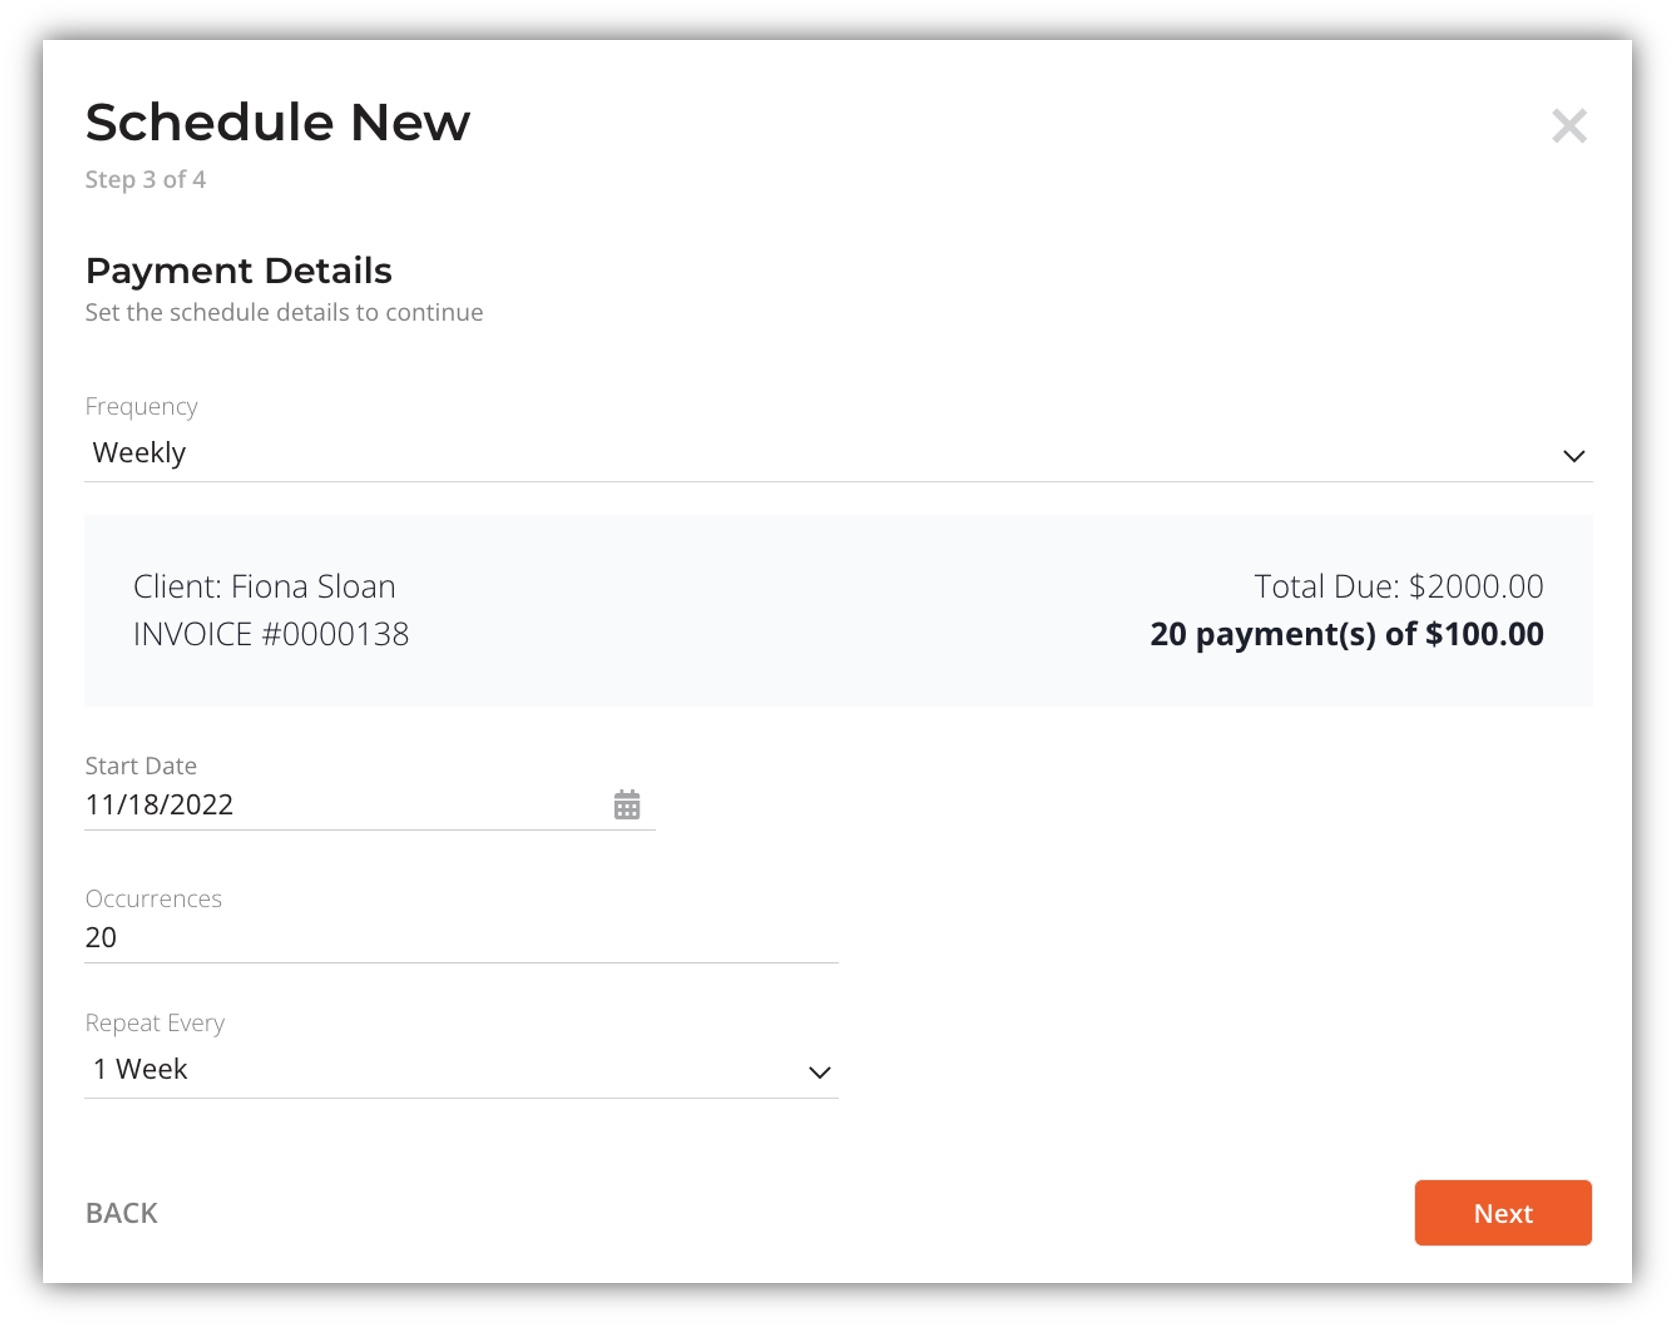Click the INVOICE #0000138 text
1678x1342 pixels.
pos(271,634)
